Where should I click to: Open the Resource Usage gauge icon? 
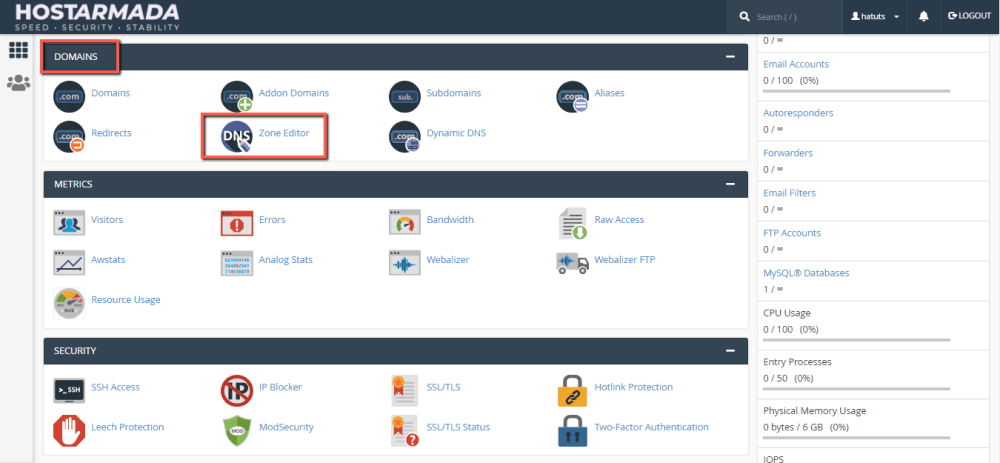pos(69,303)
